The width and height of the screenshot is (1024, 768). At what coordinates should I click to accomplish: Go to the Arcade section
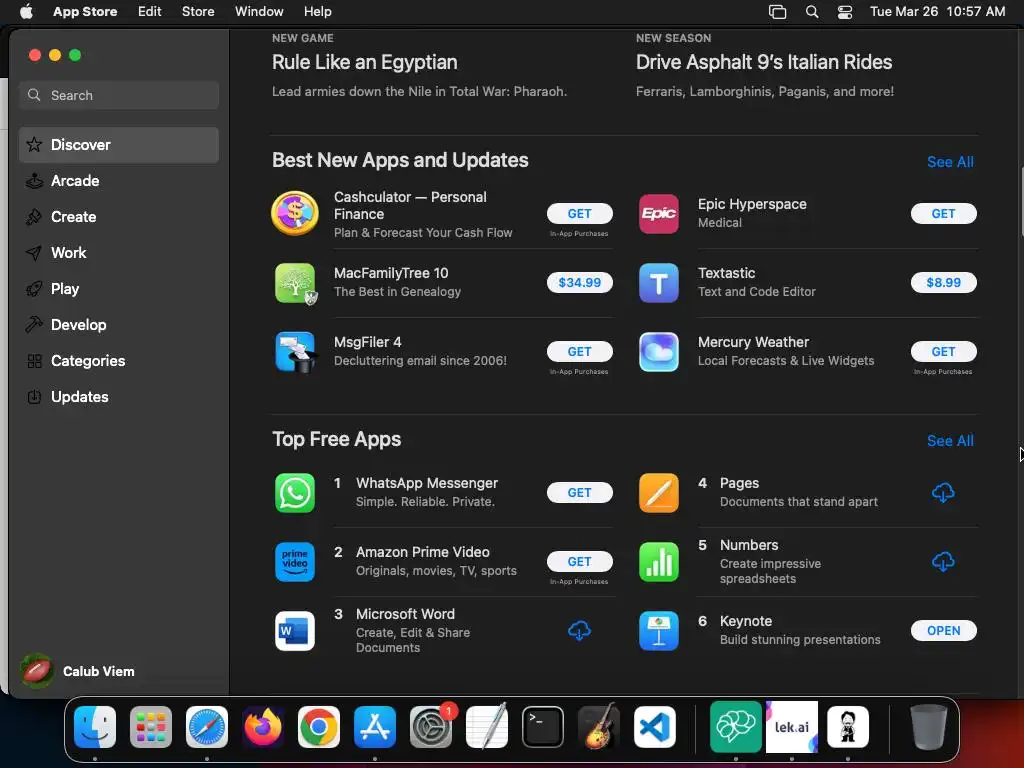(x=119, y=181)
